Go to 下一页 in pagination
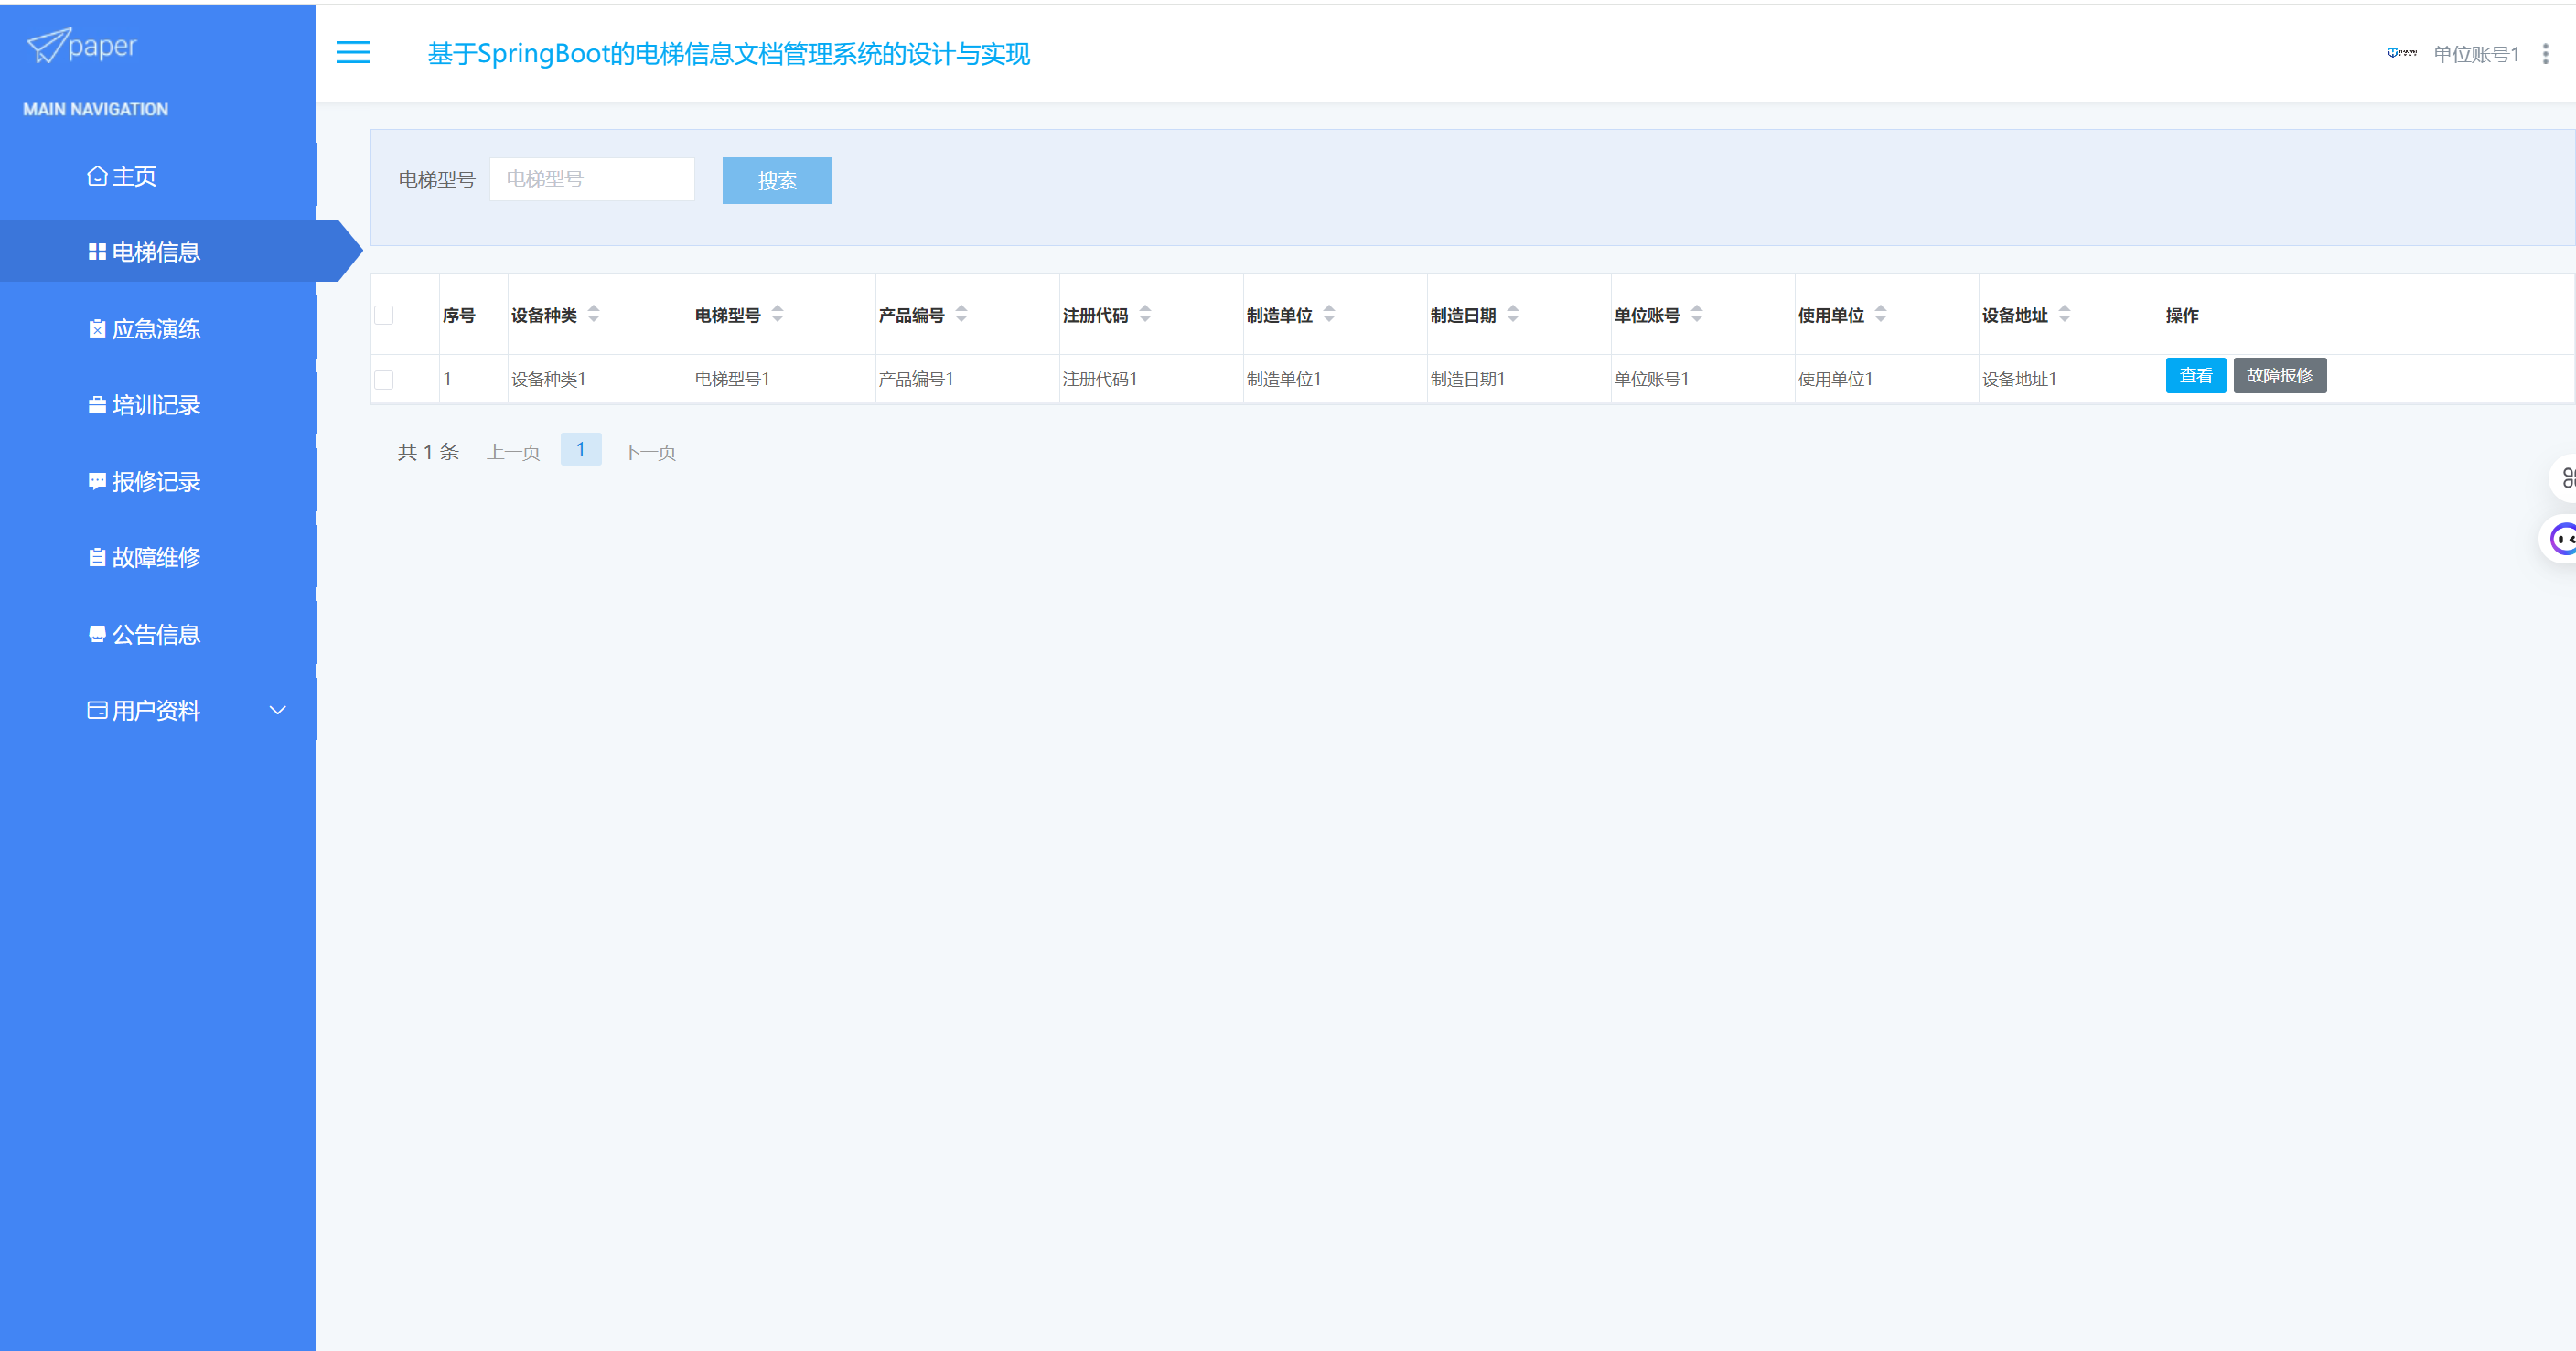The width and height of the screenshot is (2576, 1351). pyautogui.click(x=650, y=452)
